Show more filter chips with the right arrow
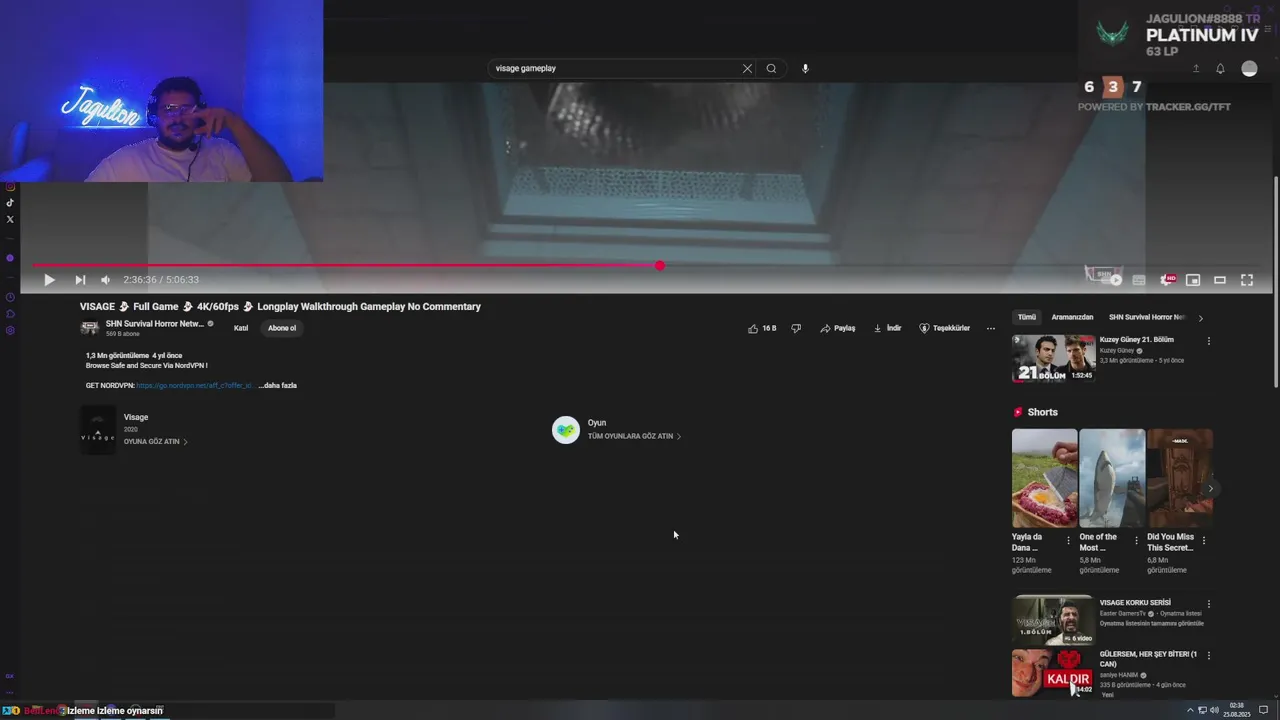Viewport: 1280px width, 720px height. pyautogui.click(x=1200, y=318)
